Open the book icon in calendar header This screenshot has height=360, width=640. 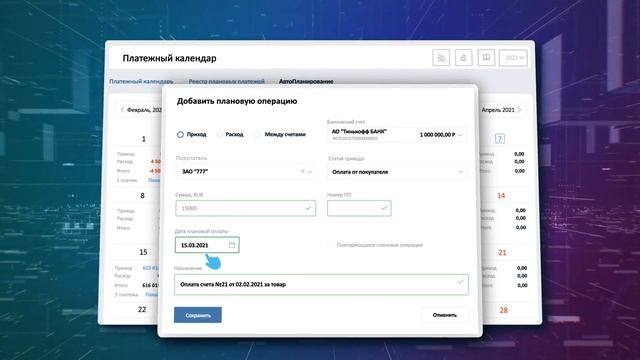pyautogui.click(x=486, y=58)
